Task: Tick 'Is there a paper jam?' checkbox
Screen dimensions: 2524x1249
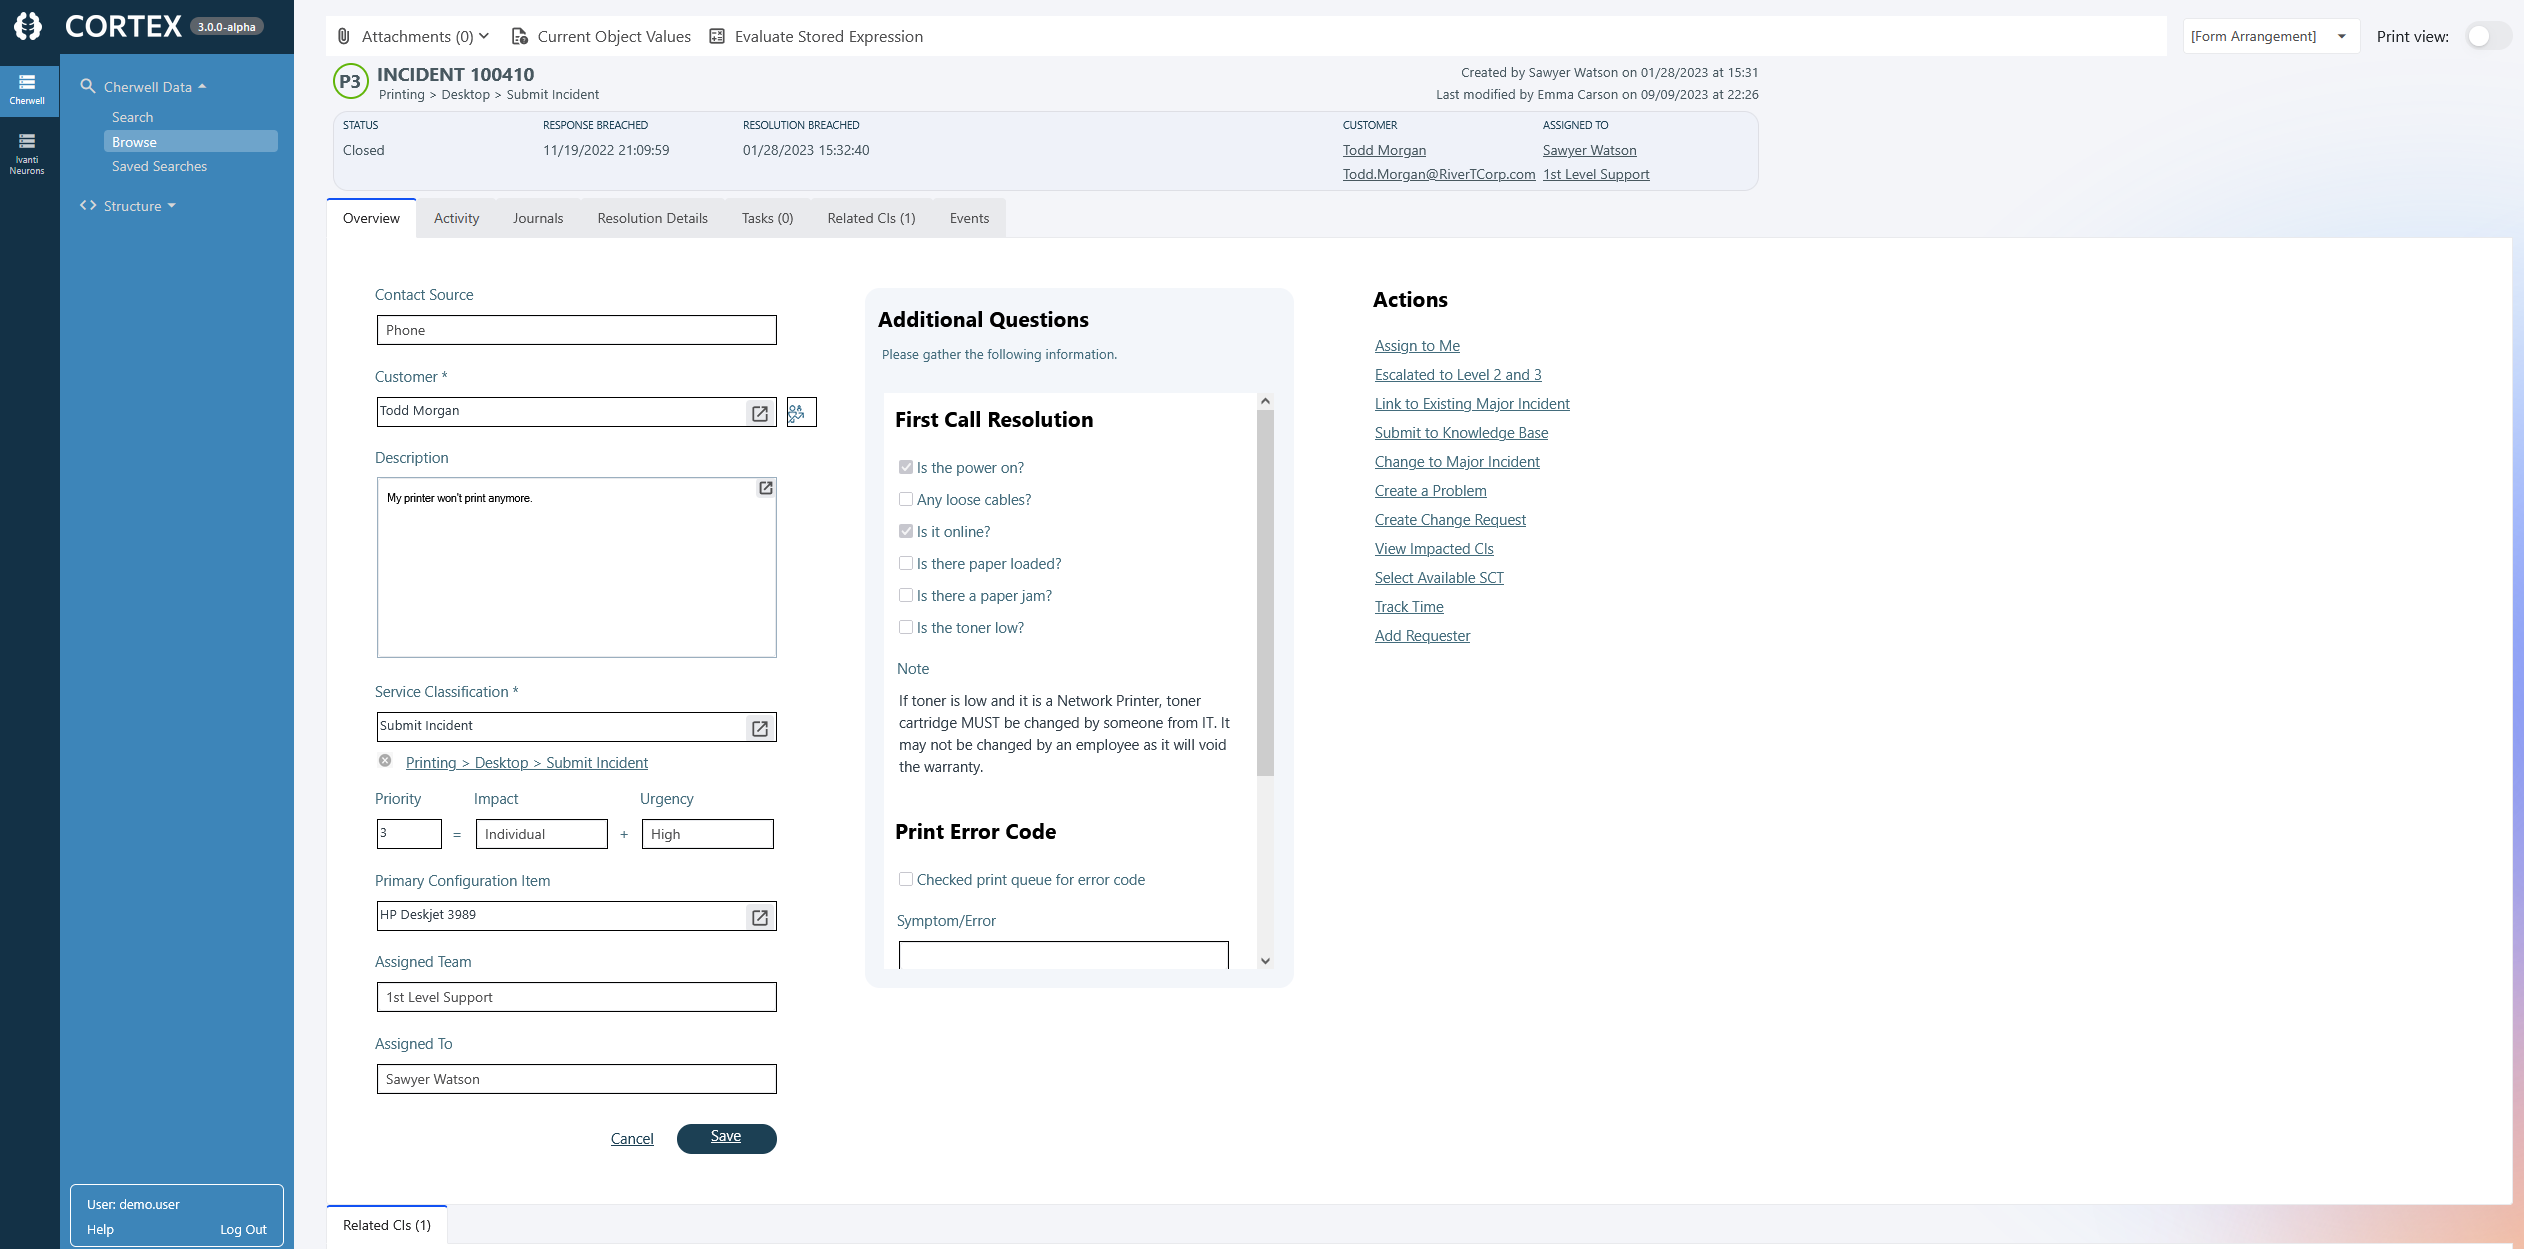Action: (x=906, y=595)
